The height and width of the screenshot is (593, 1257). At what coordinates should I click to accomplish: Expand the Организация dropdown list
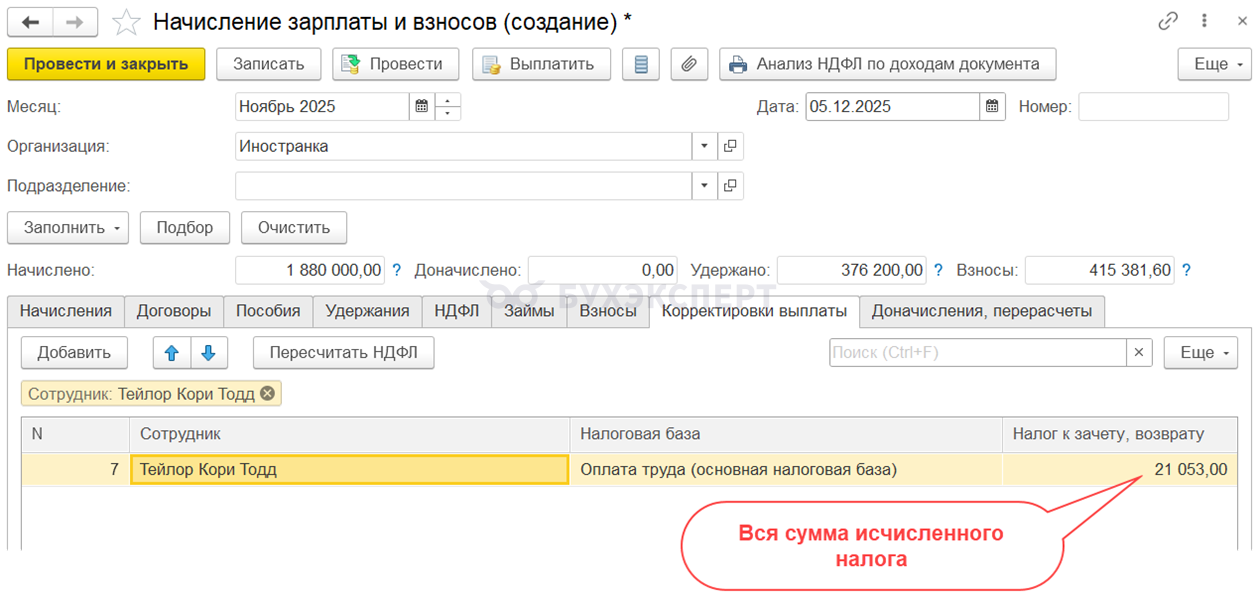704,146
